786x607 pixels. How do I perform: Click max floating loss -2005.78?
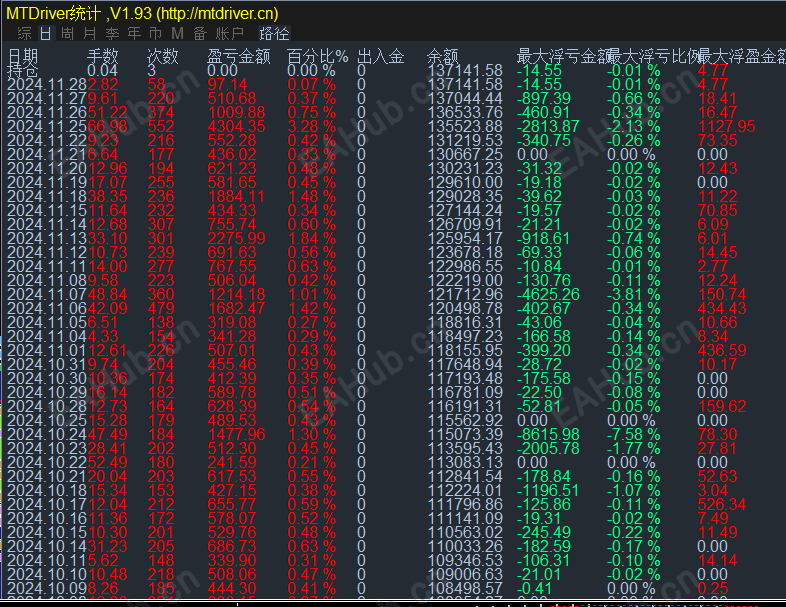tap(548, 449)
